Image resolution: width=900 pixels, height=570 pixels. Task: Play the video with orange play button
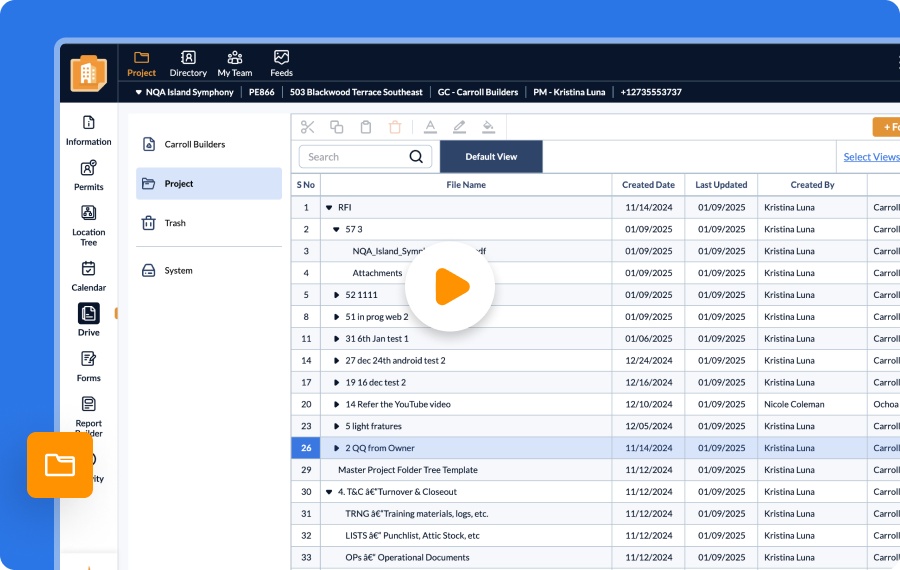click(450, 286)
